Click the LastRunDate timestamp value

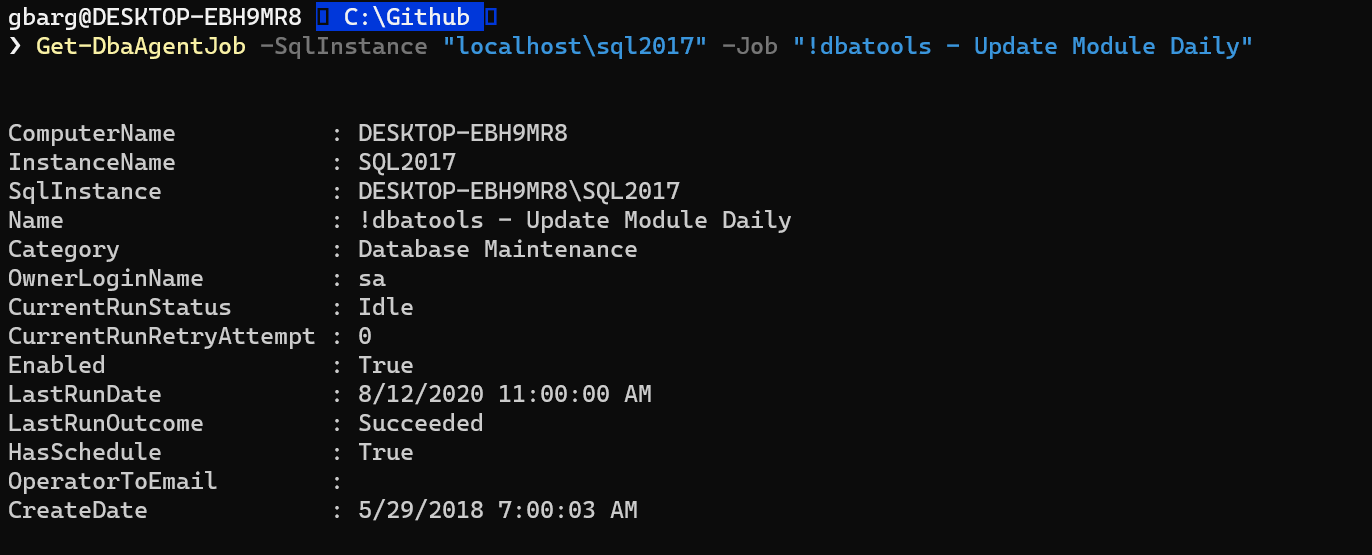coord(505,394)
